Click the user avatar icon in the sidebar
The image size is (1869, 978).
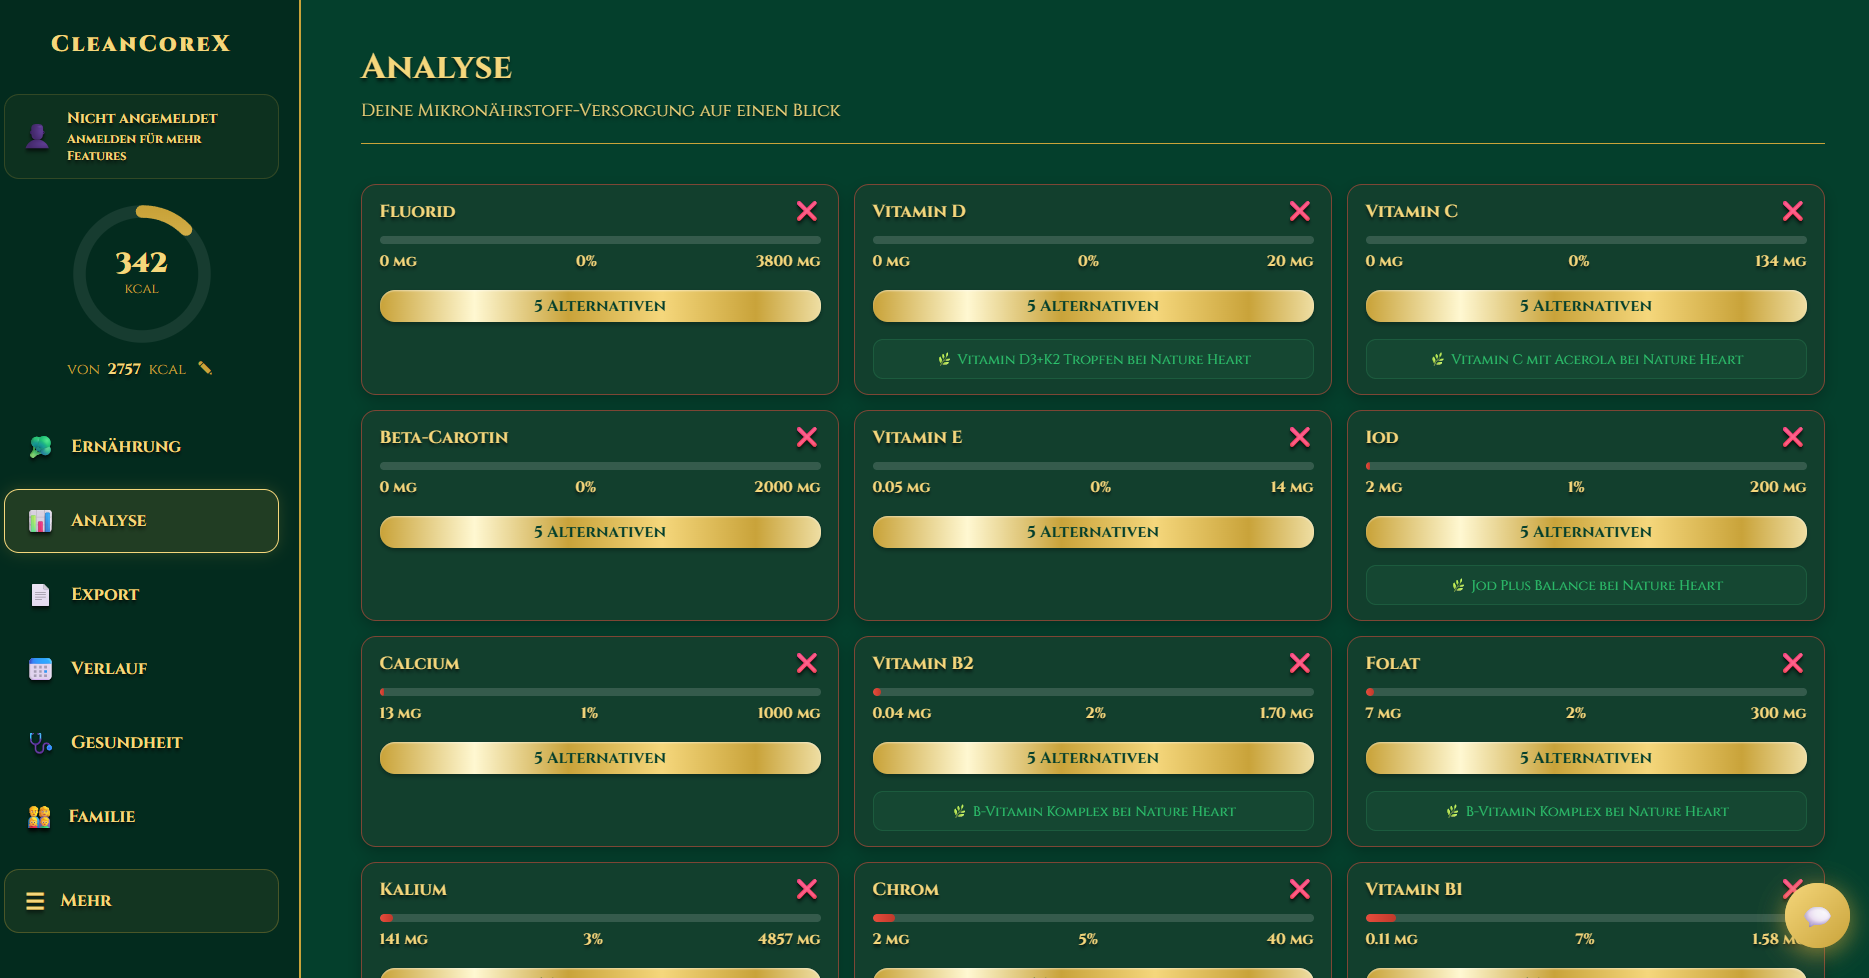click(x=37, y=136)
